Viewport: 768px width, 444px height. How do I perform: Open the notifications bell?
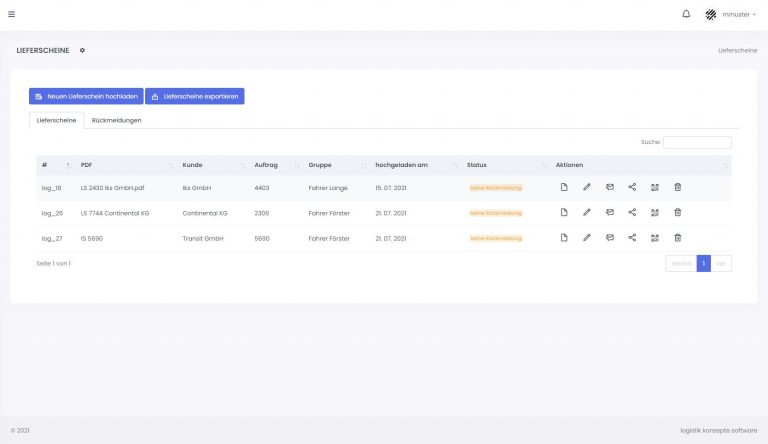coord(686,14)
